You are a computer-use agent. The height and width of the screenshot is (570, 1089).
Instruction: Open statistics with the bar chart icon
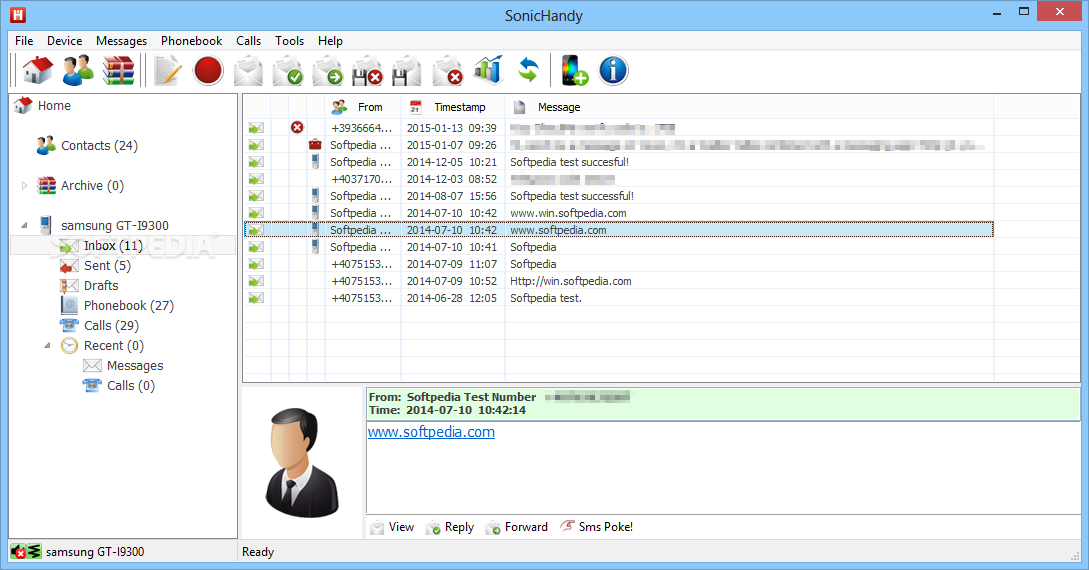pyautogui.click(x=488, y=70)
